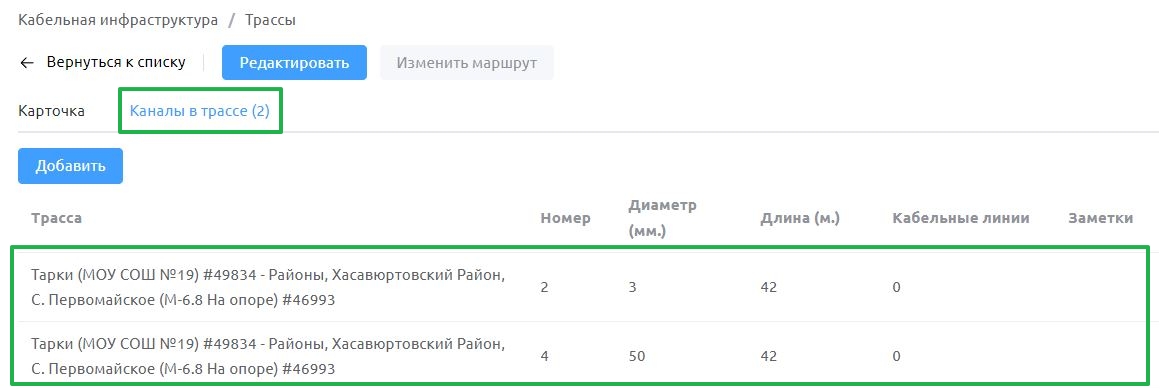Return to list via 'Вернуться к списку'
This screenshot has height=389, width=1160.
[x=115, y=62]
